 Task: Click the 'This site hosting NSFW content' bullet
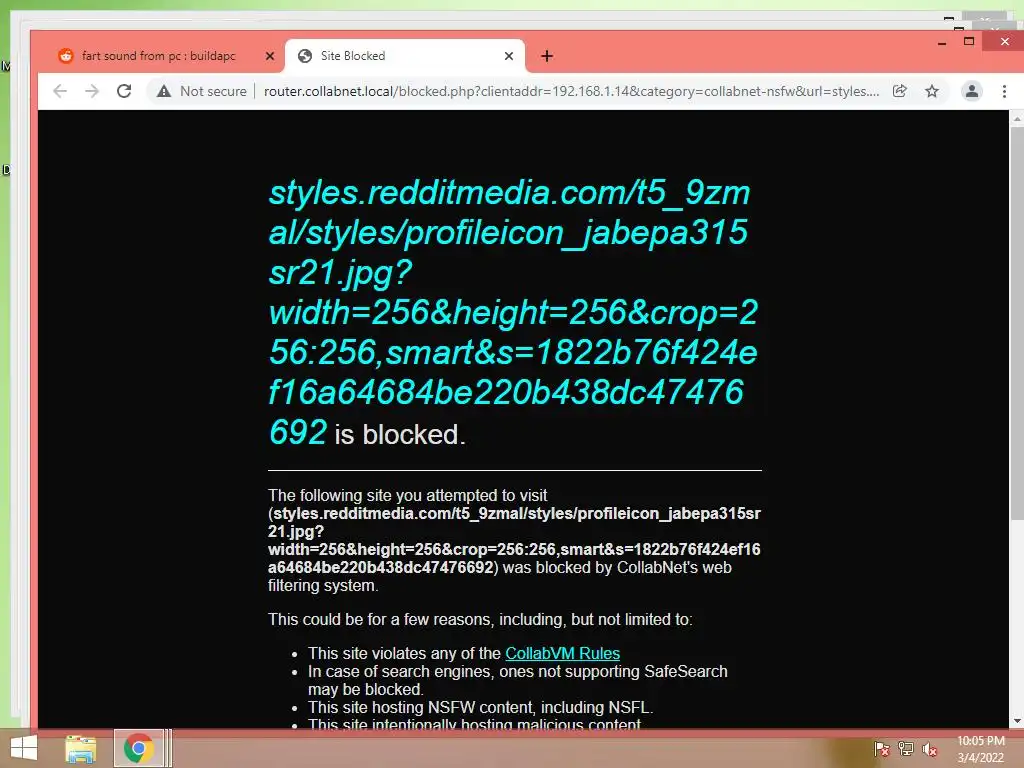tap(480, 708)
